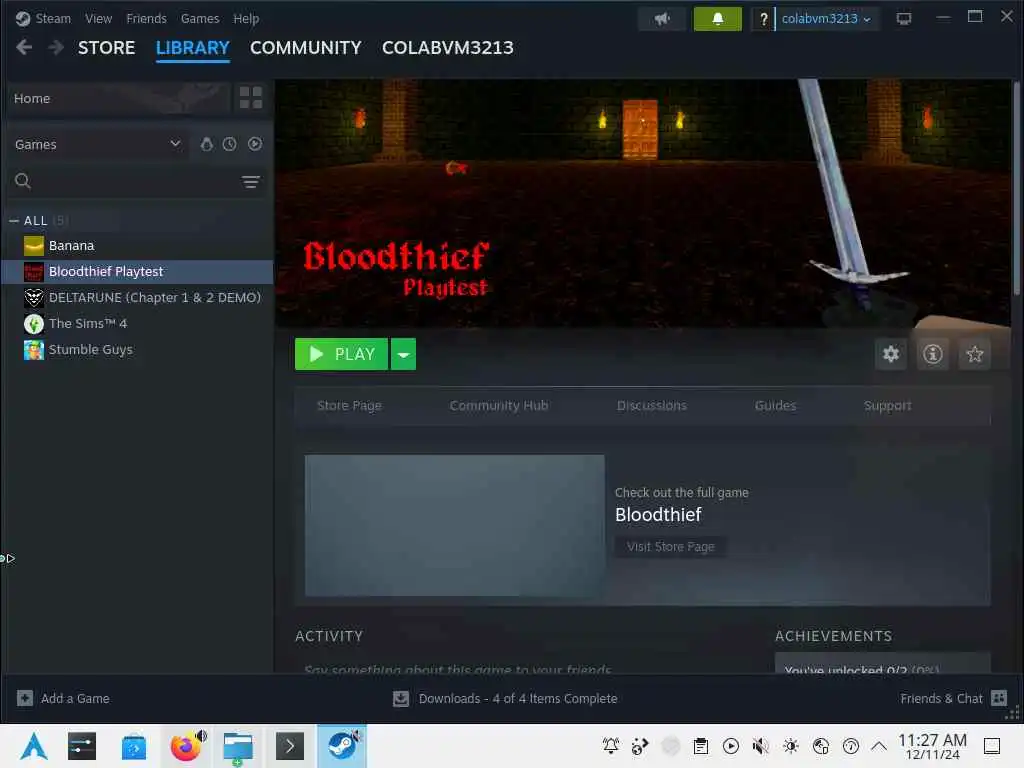Click the muted volume tray icon
Screen dimensions: 1024x768
click(x=760, y=746)
